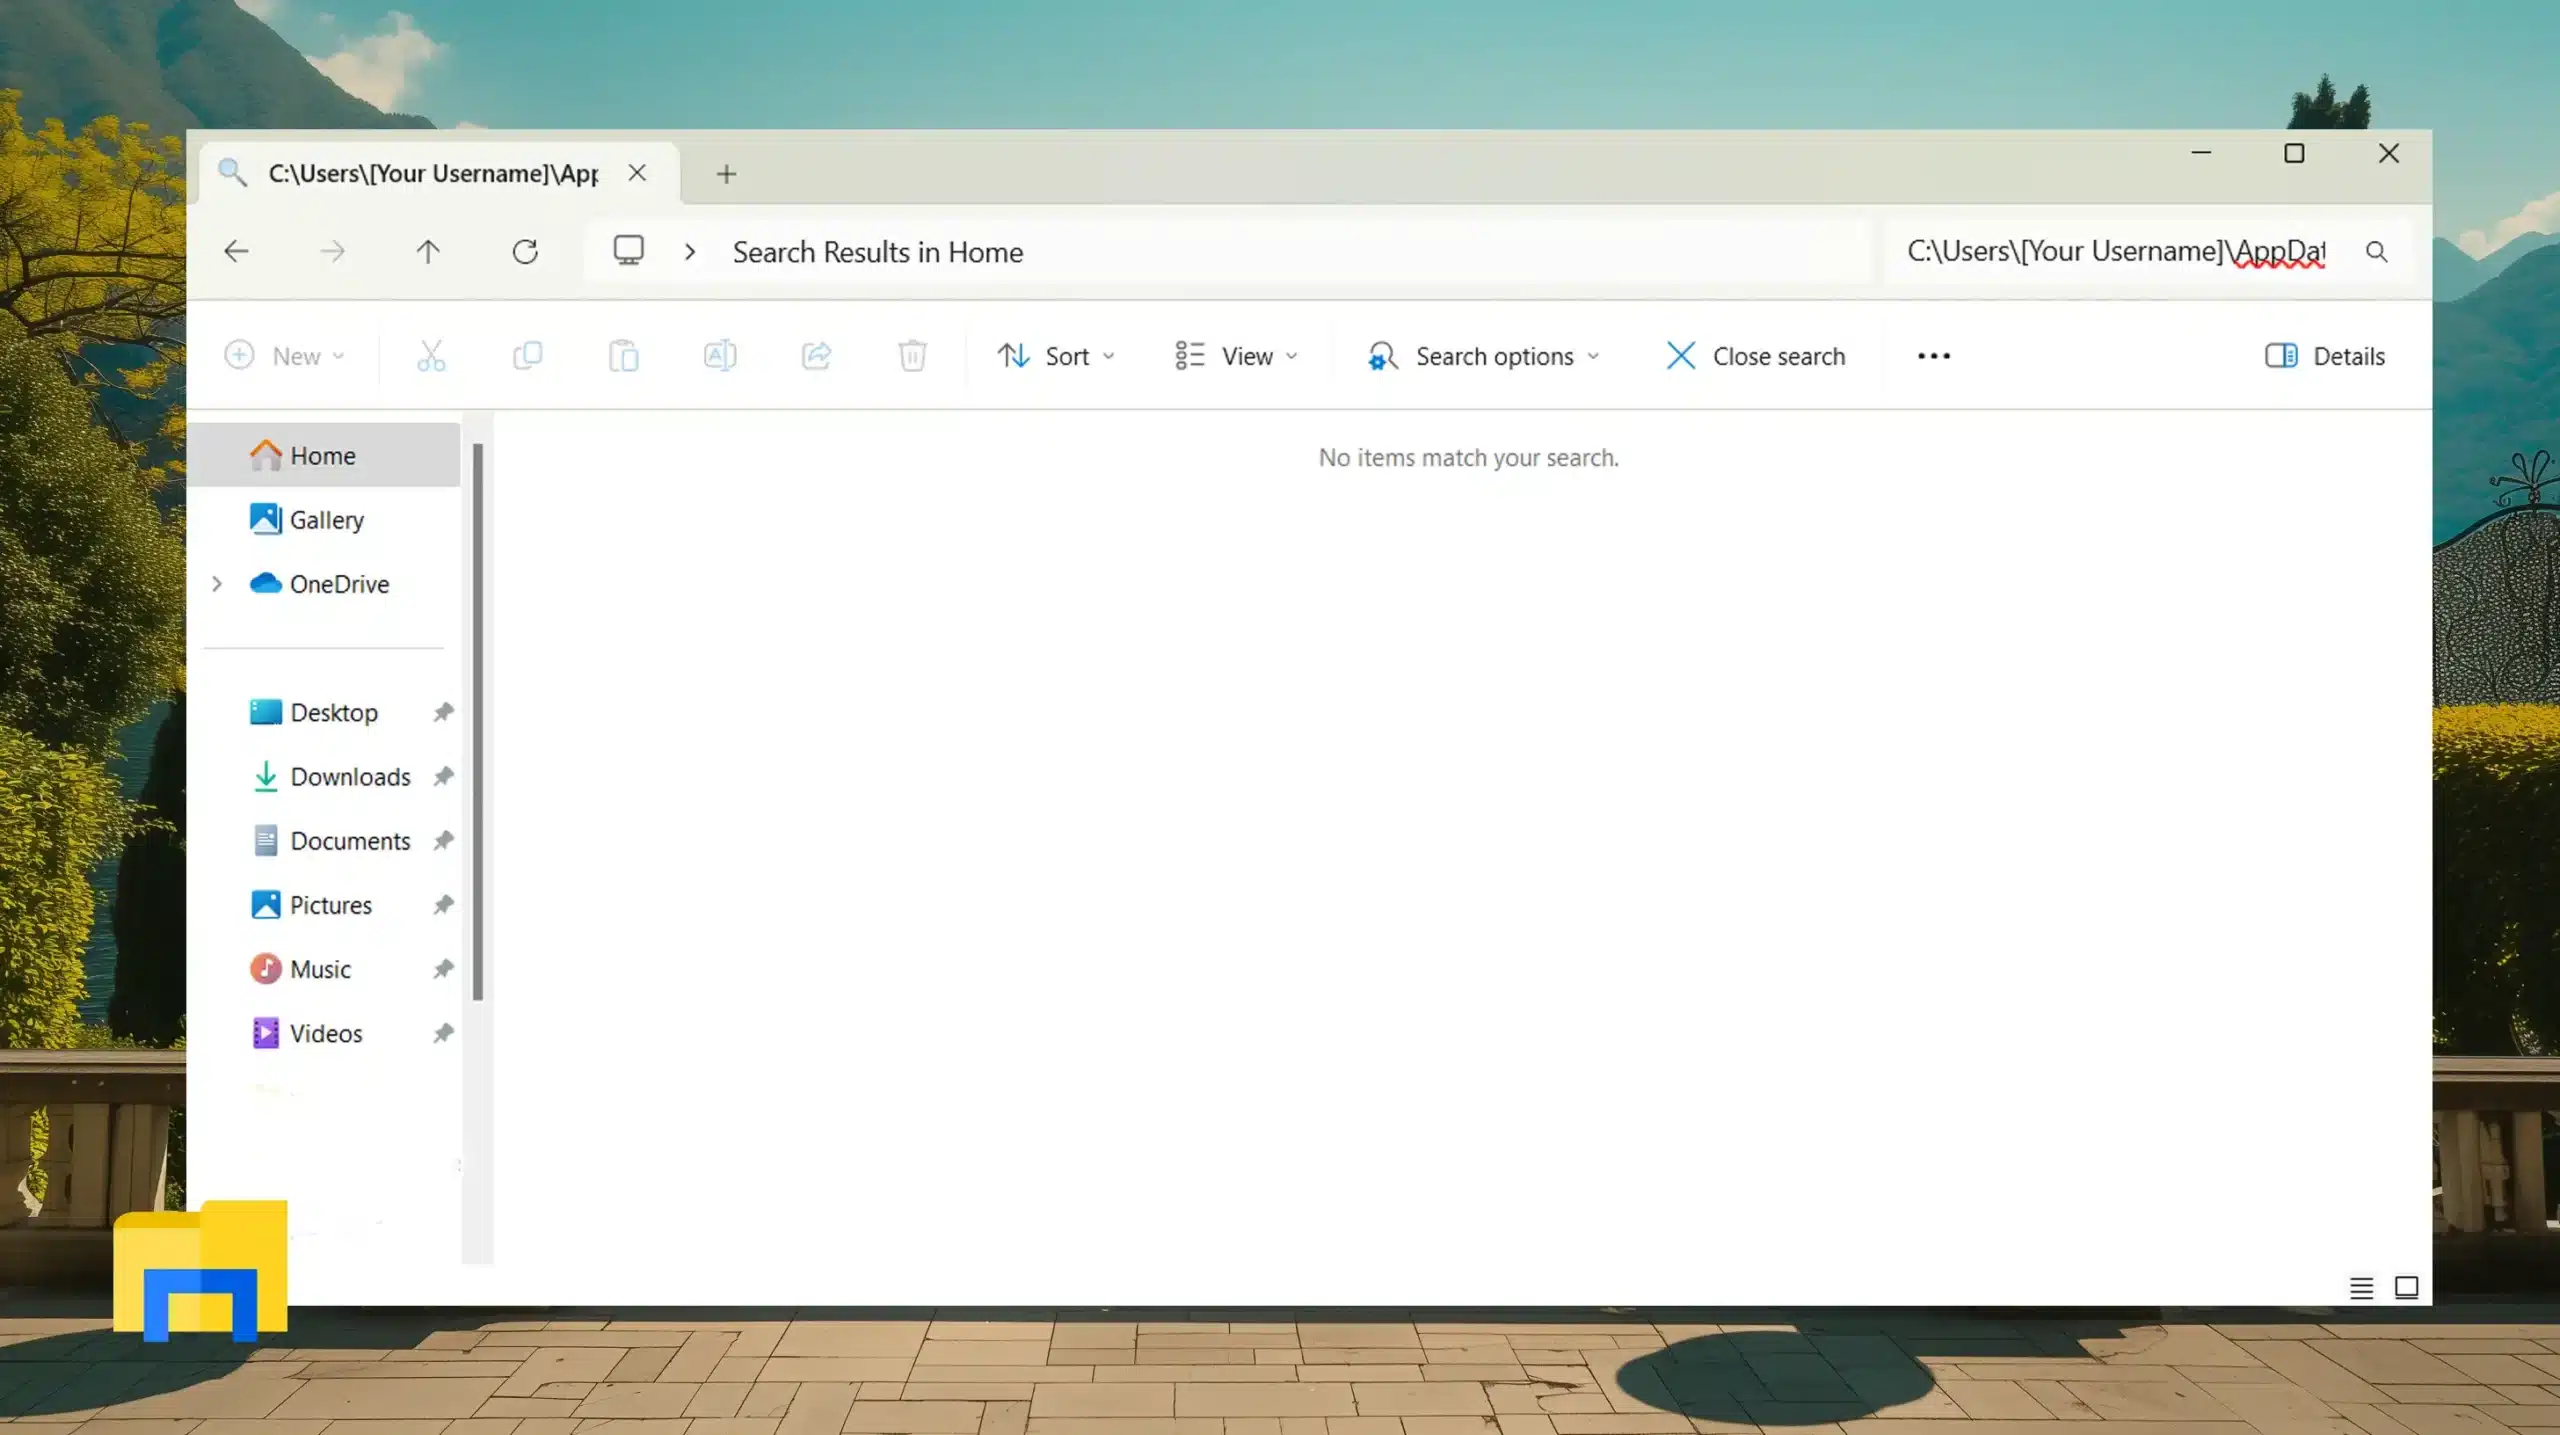The height and width of the screenshot is (1435, 2560).
Task: Select the C:\Users search results tab
Action: point(432,173)
